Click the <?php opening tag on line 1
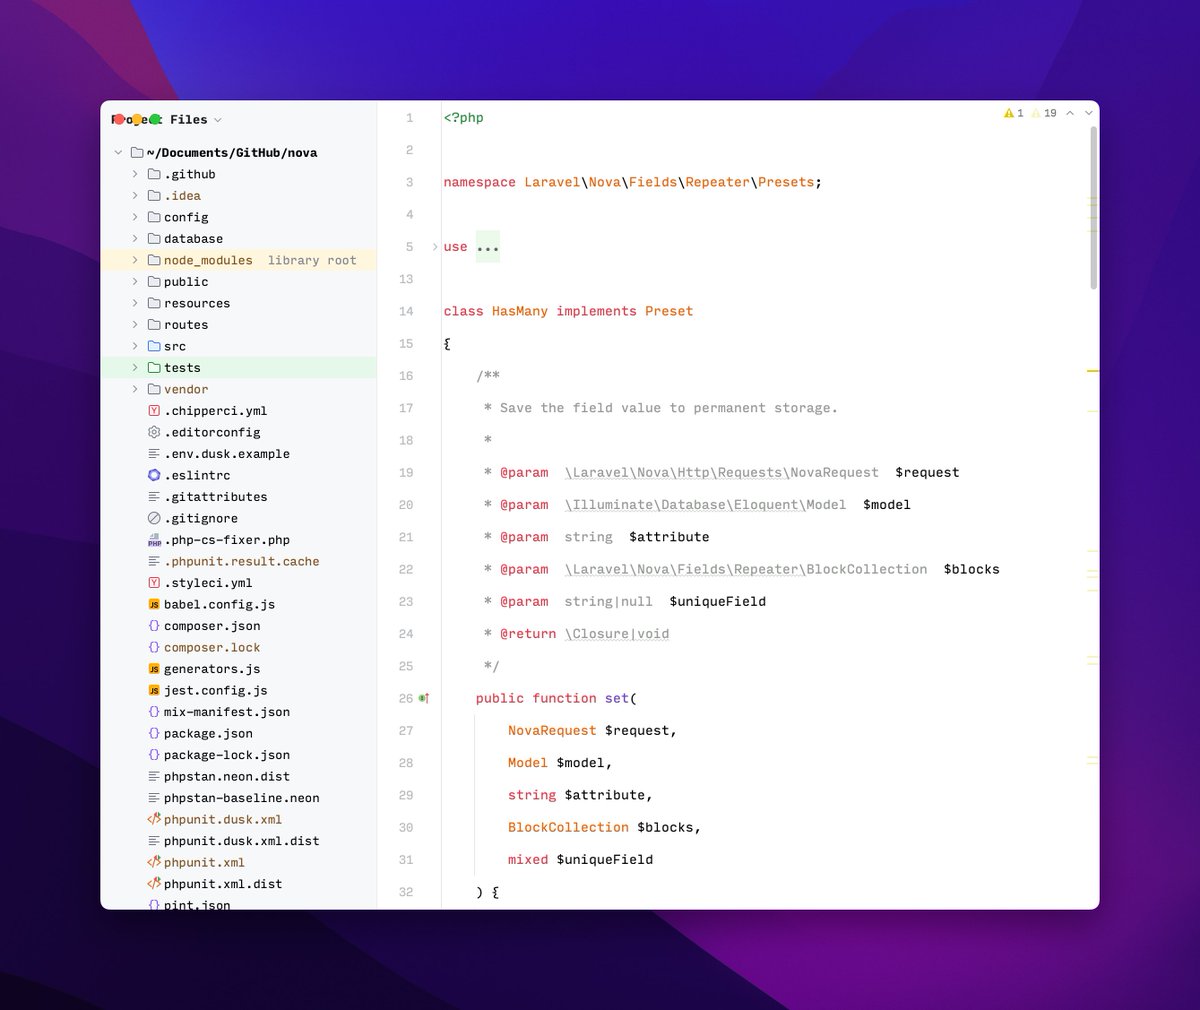 [464, 118]
